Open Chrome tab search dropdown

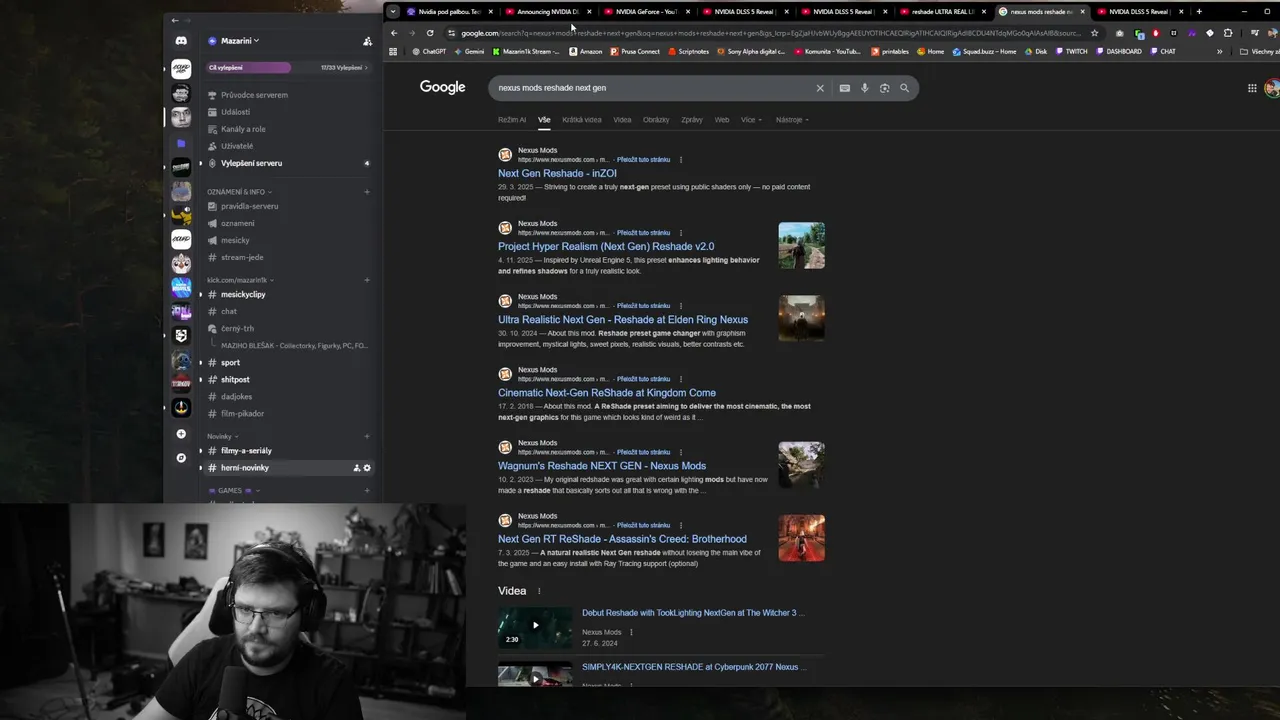point(393,12)
